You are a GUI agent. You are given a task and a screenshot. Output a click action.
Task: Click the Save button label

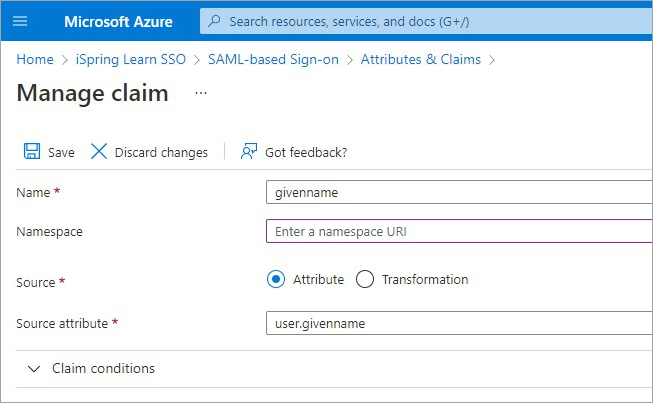click(x=61, y=152)
